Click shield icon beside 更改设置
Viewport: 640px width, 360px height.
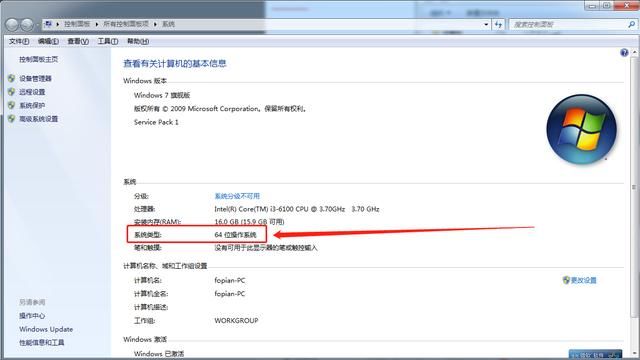coord(566,280)
